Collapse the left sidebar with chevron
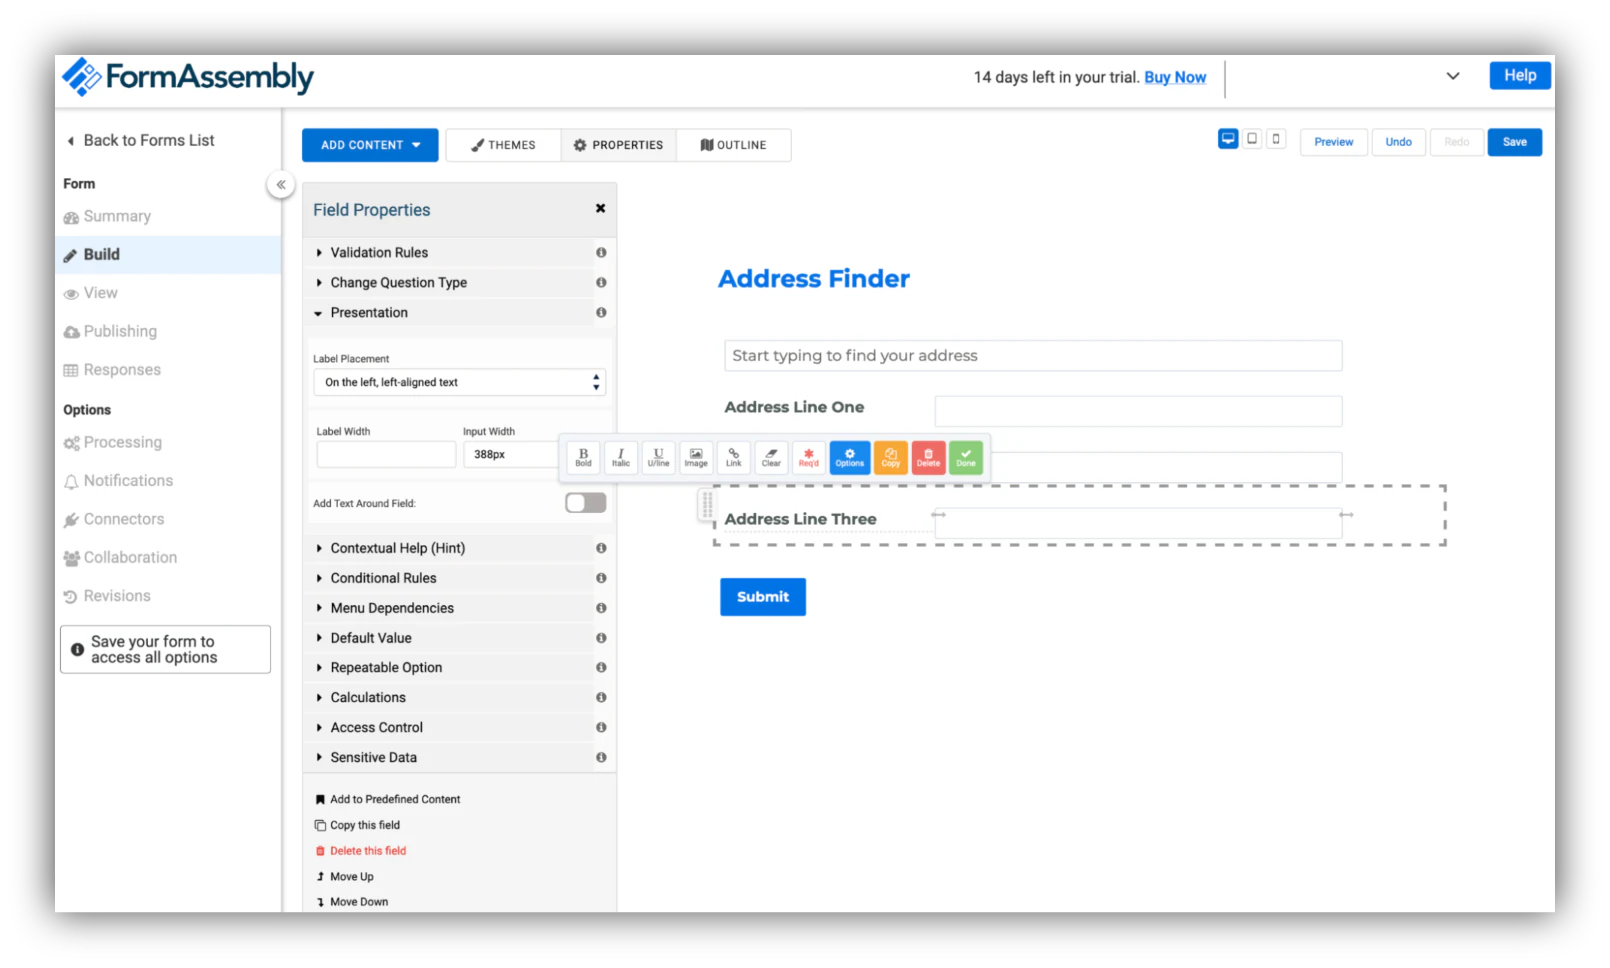The height and width of the screenshot is (968, 1610). [x=281, y=184]
